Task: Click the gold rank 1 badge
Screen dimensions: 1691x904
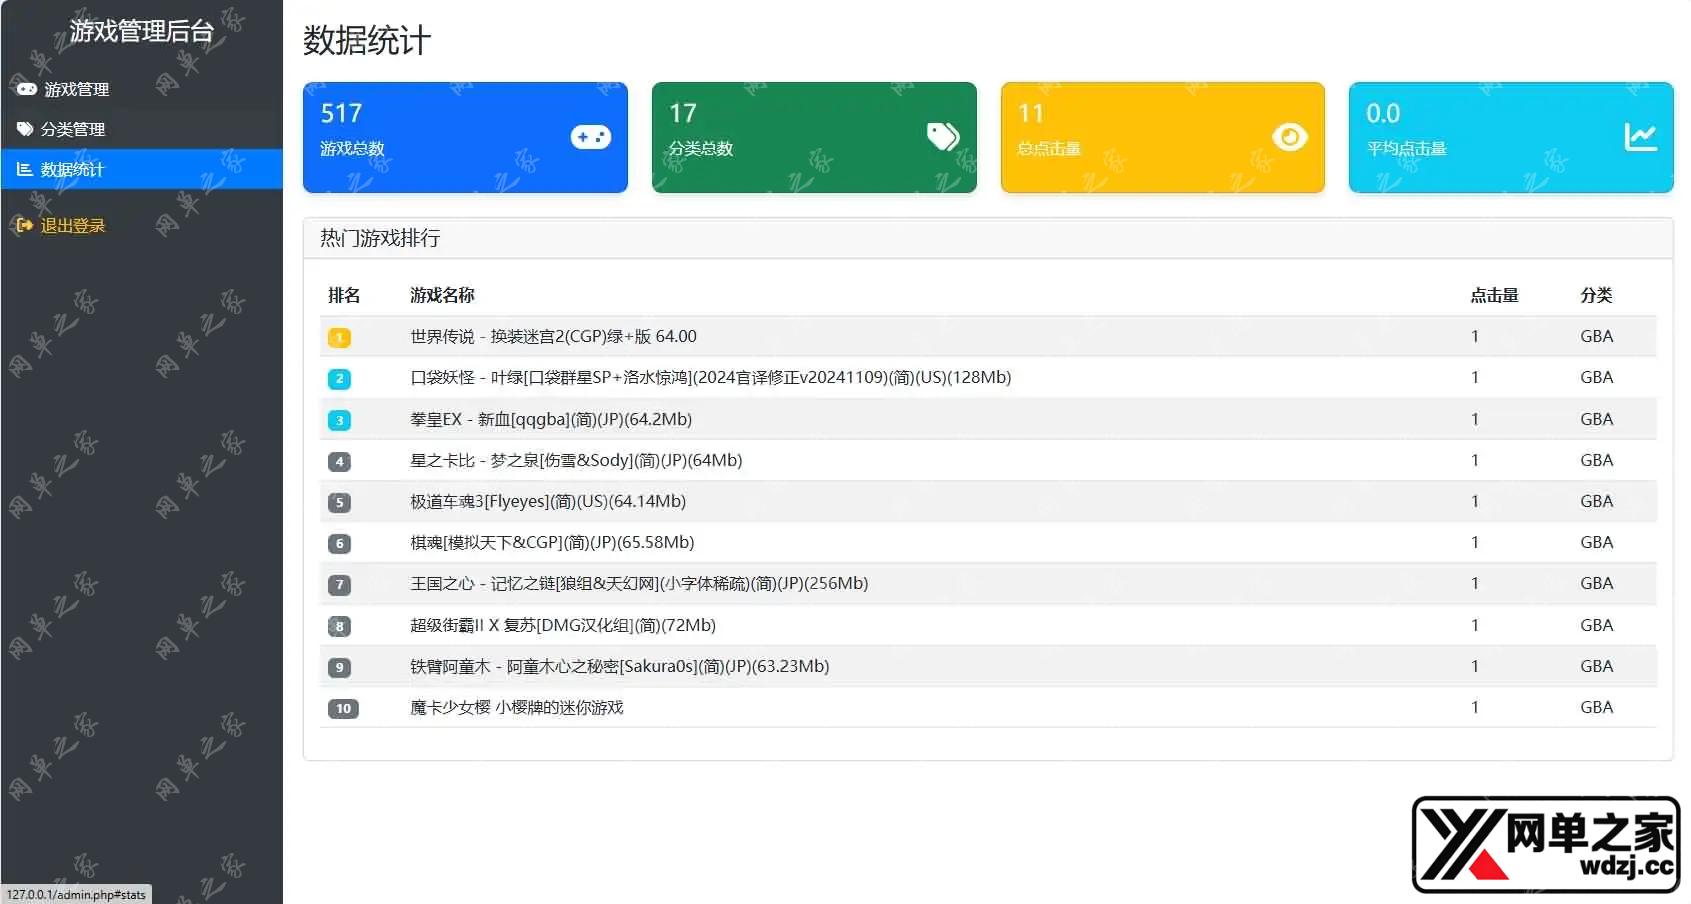Action: 339,338
